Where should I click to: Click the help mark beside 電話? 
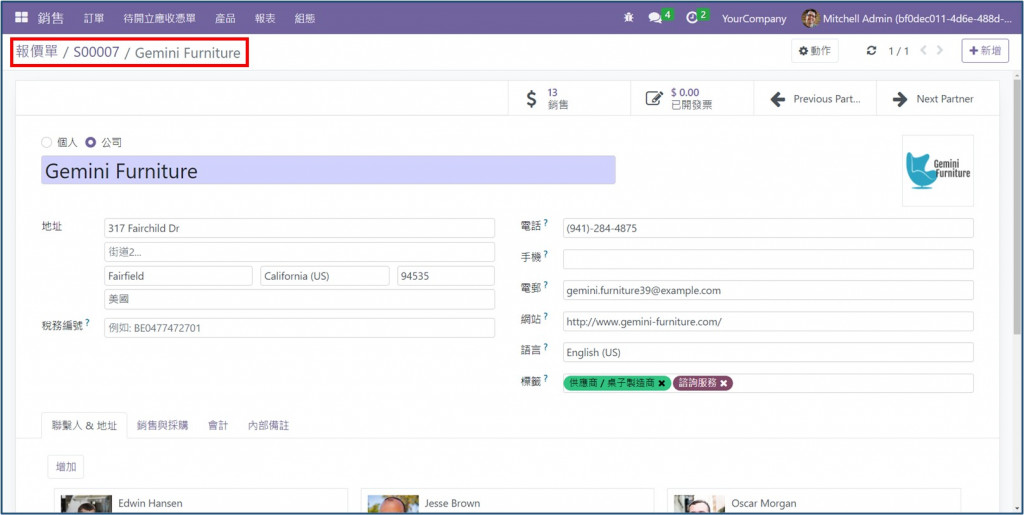pyautogui.click(x=545, y=223)
